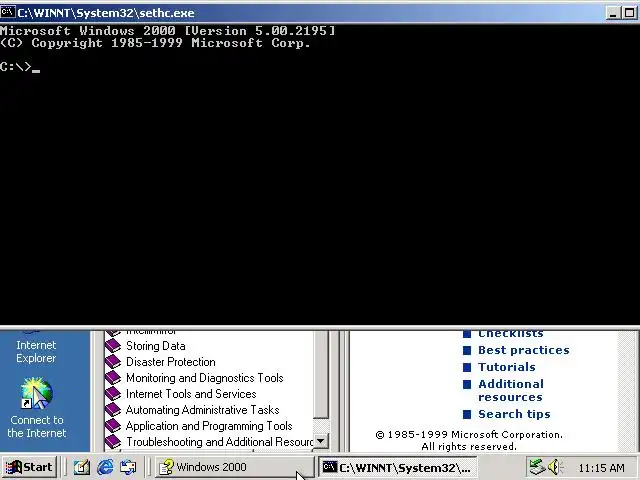640x480 pixels.
Task: Open Application and Programming Tools topic
Action: (x=209, y=426)
